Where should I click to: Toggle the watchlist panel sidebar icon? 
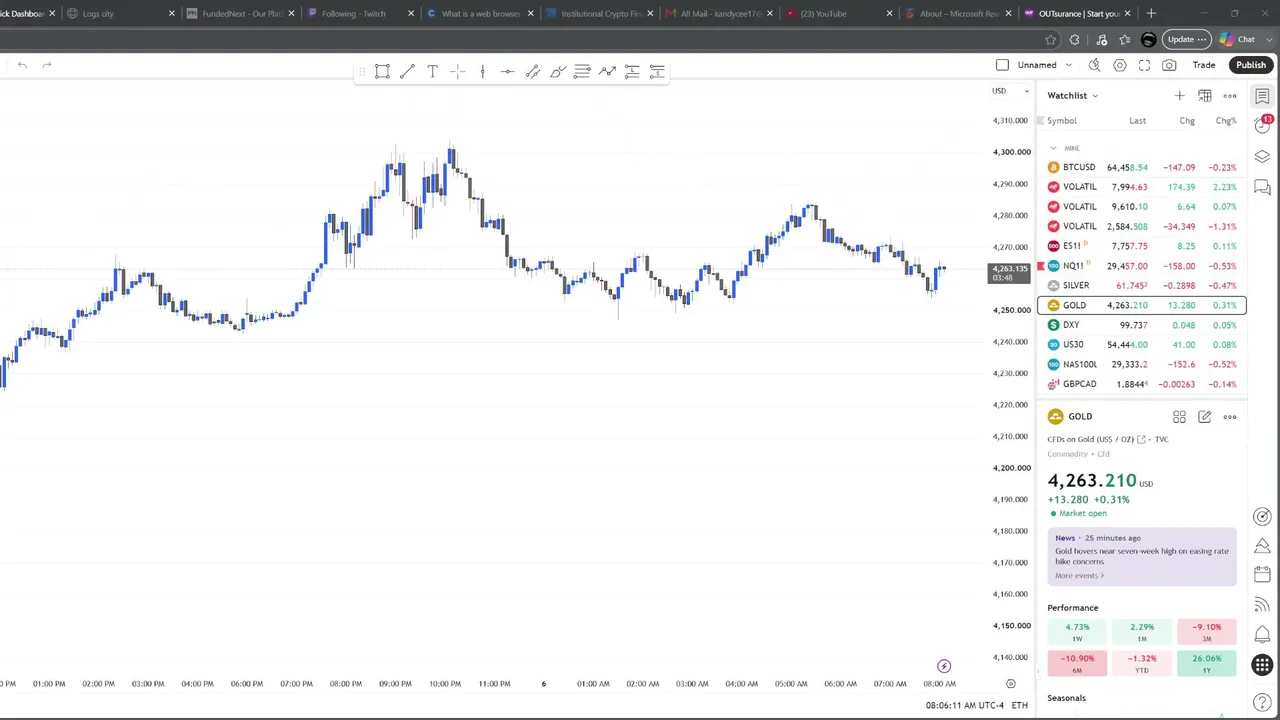[x=1262, y=96]
